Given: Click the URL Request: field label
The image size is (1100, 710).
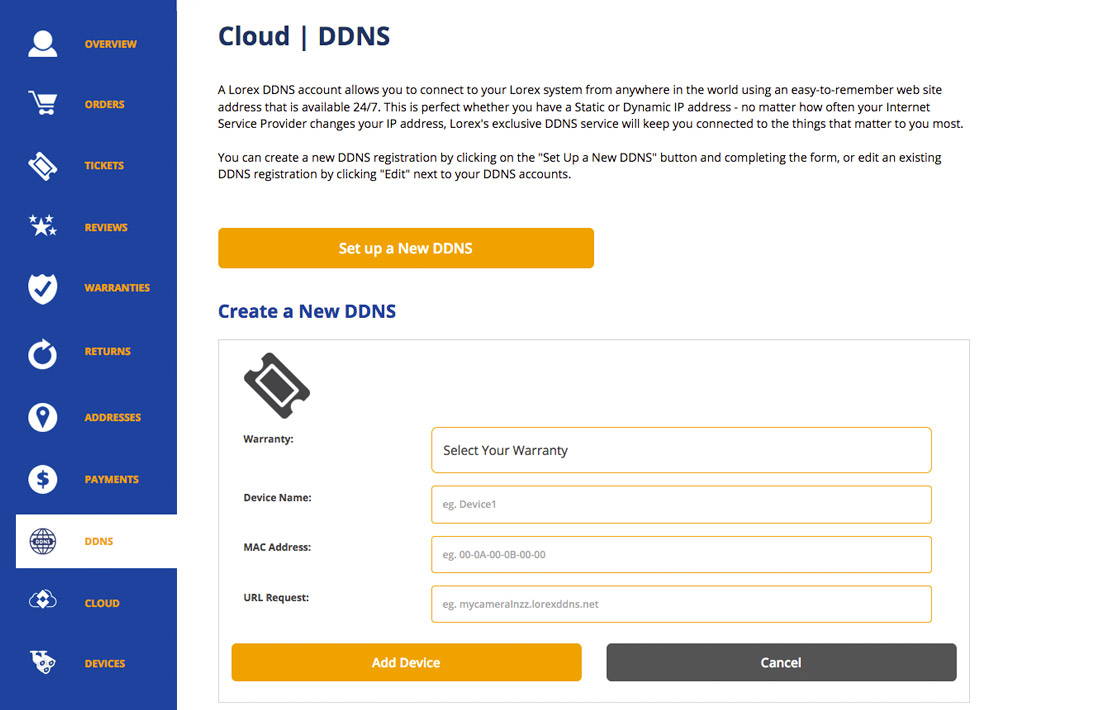Looking at the screenshot, I should tap(276, 598).
